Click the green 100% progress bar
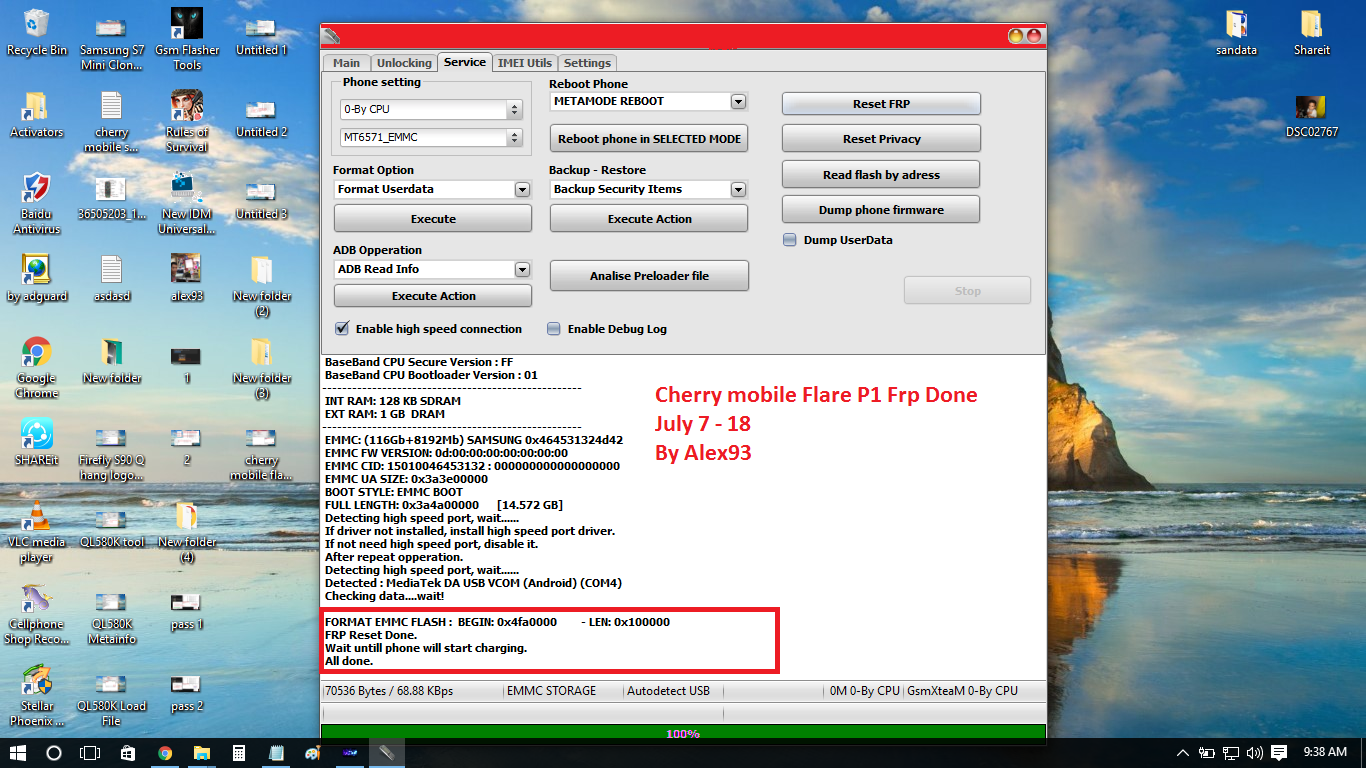The height and width of the screenshot is (768, 1366). click(x=683, y=733)
